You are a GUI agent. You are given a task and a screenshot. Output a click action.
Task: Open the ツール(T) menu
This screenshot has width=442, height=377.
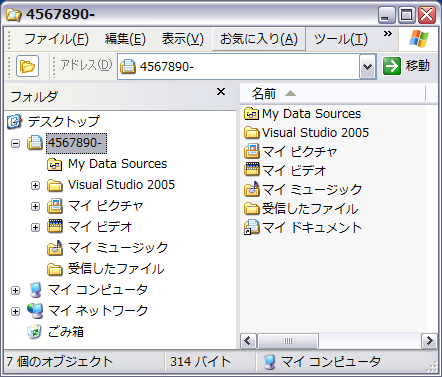click(x=341, y=39)
